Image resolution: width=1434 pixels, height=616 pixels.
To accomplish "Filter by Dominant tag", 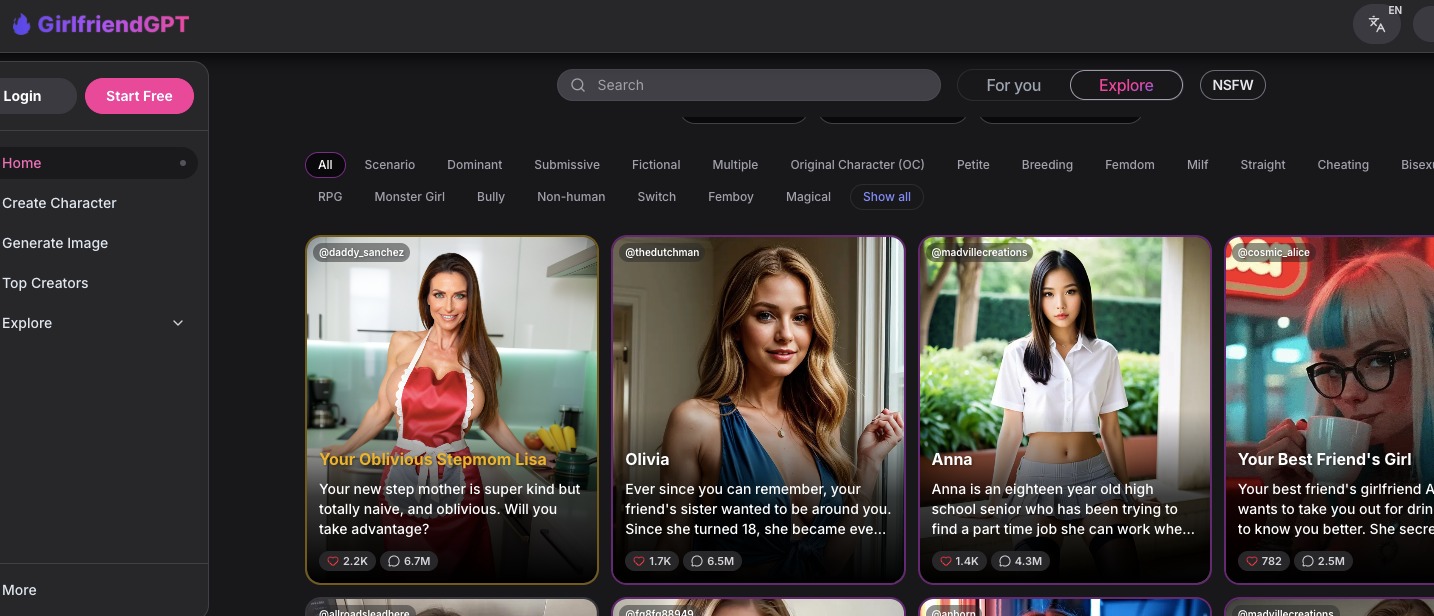I will pos(475,165).
